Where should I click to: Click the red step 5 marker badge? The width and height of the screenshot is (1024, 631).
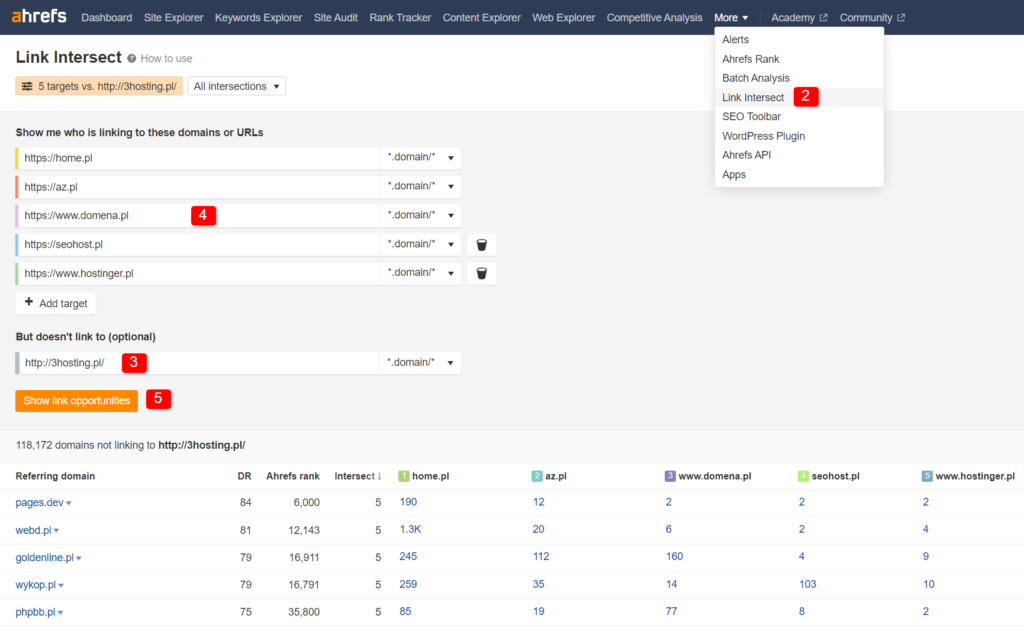[x=158, y=399]
